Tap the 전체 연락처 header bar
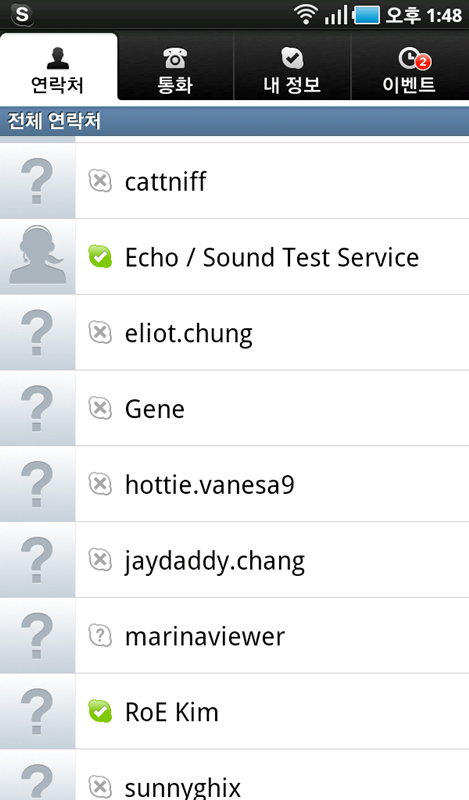The image size is (469, 800). (234, 121)
